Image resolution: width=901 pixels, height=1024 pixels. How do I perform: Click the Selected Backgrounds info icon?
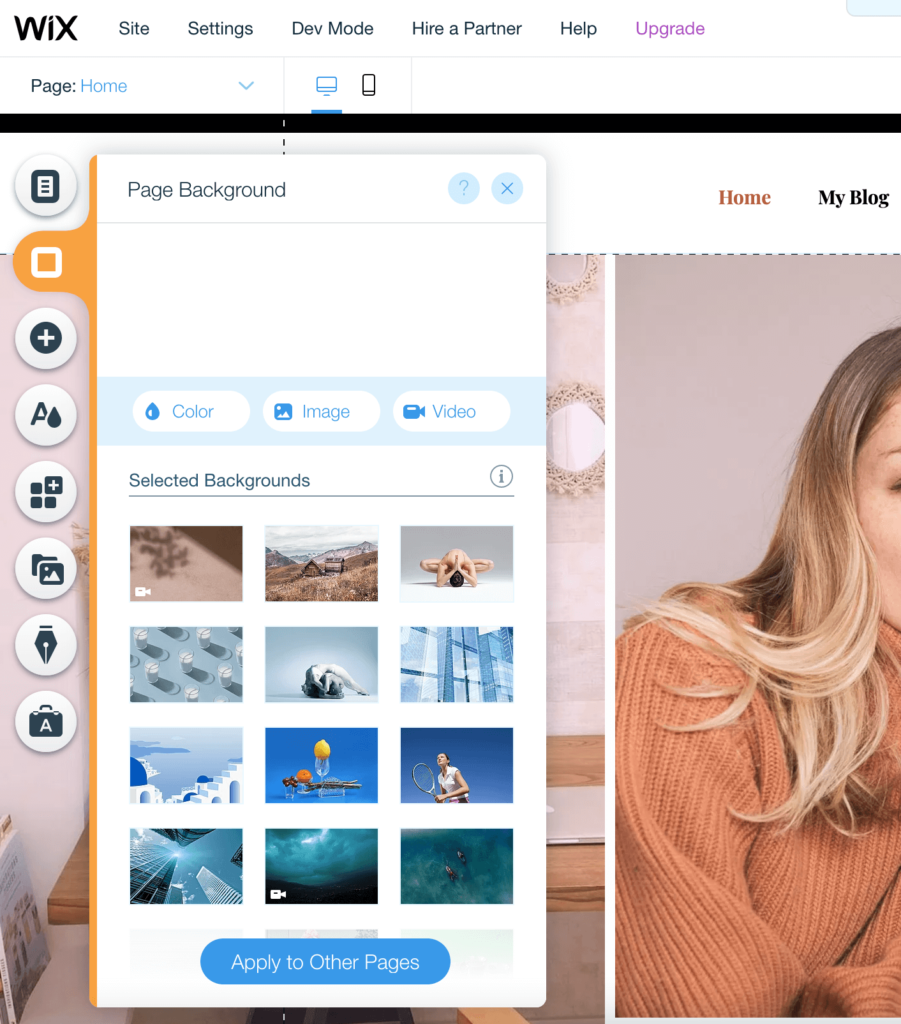pos(501,477)
